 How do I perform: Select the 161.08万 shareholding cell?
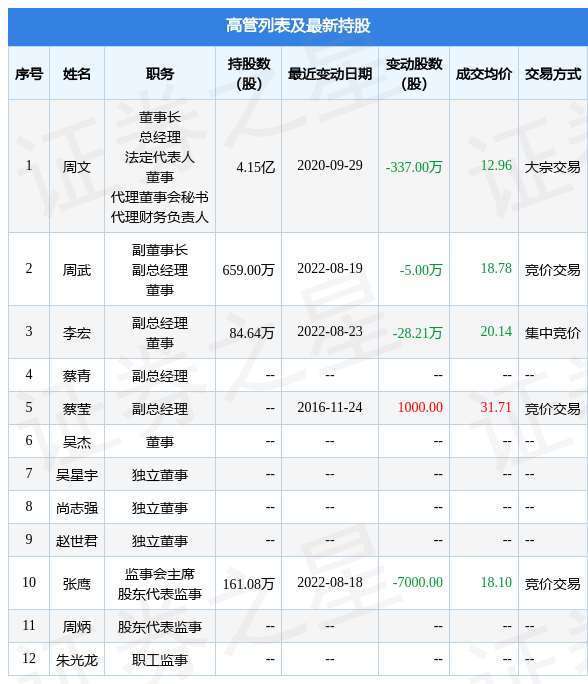[x=249, y=584]
